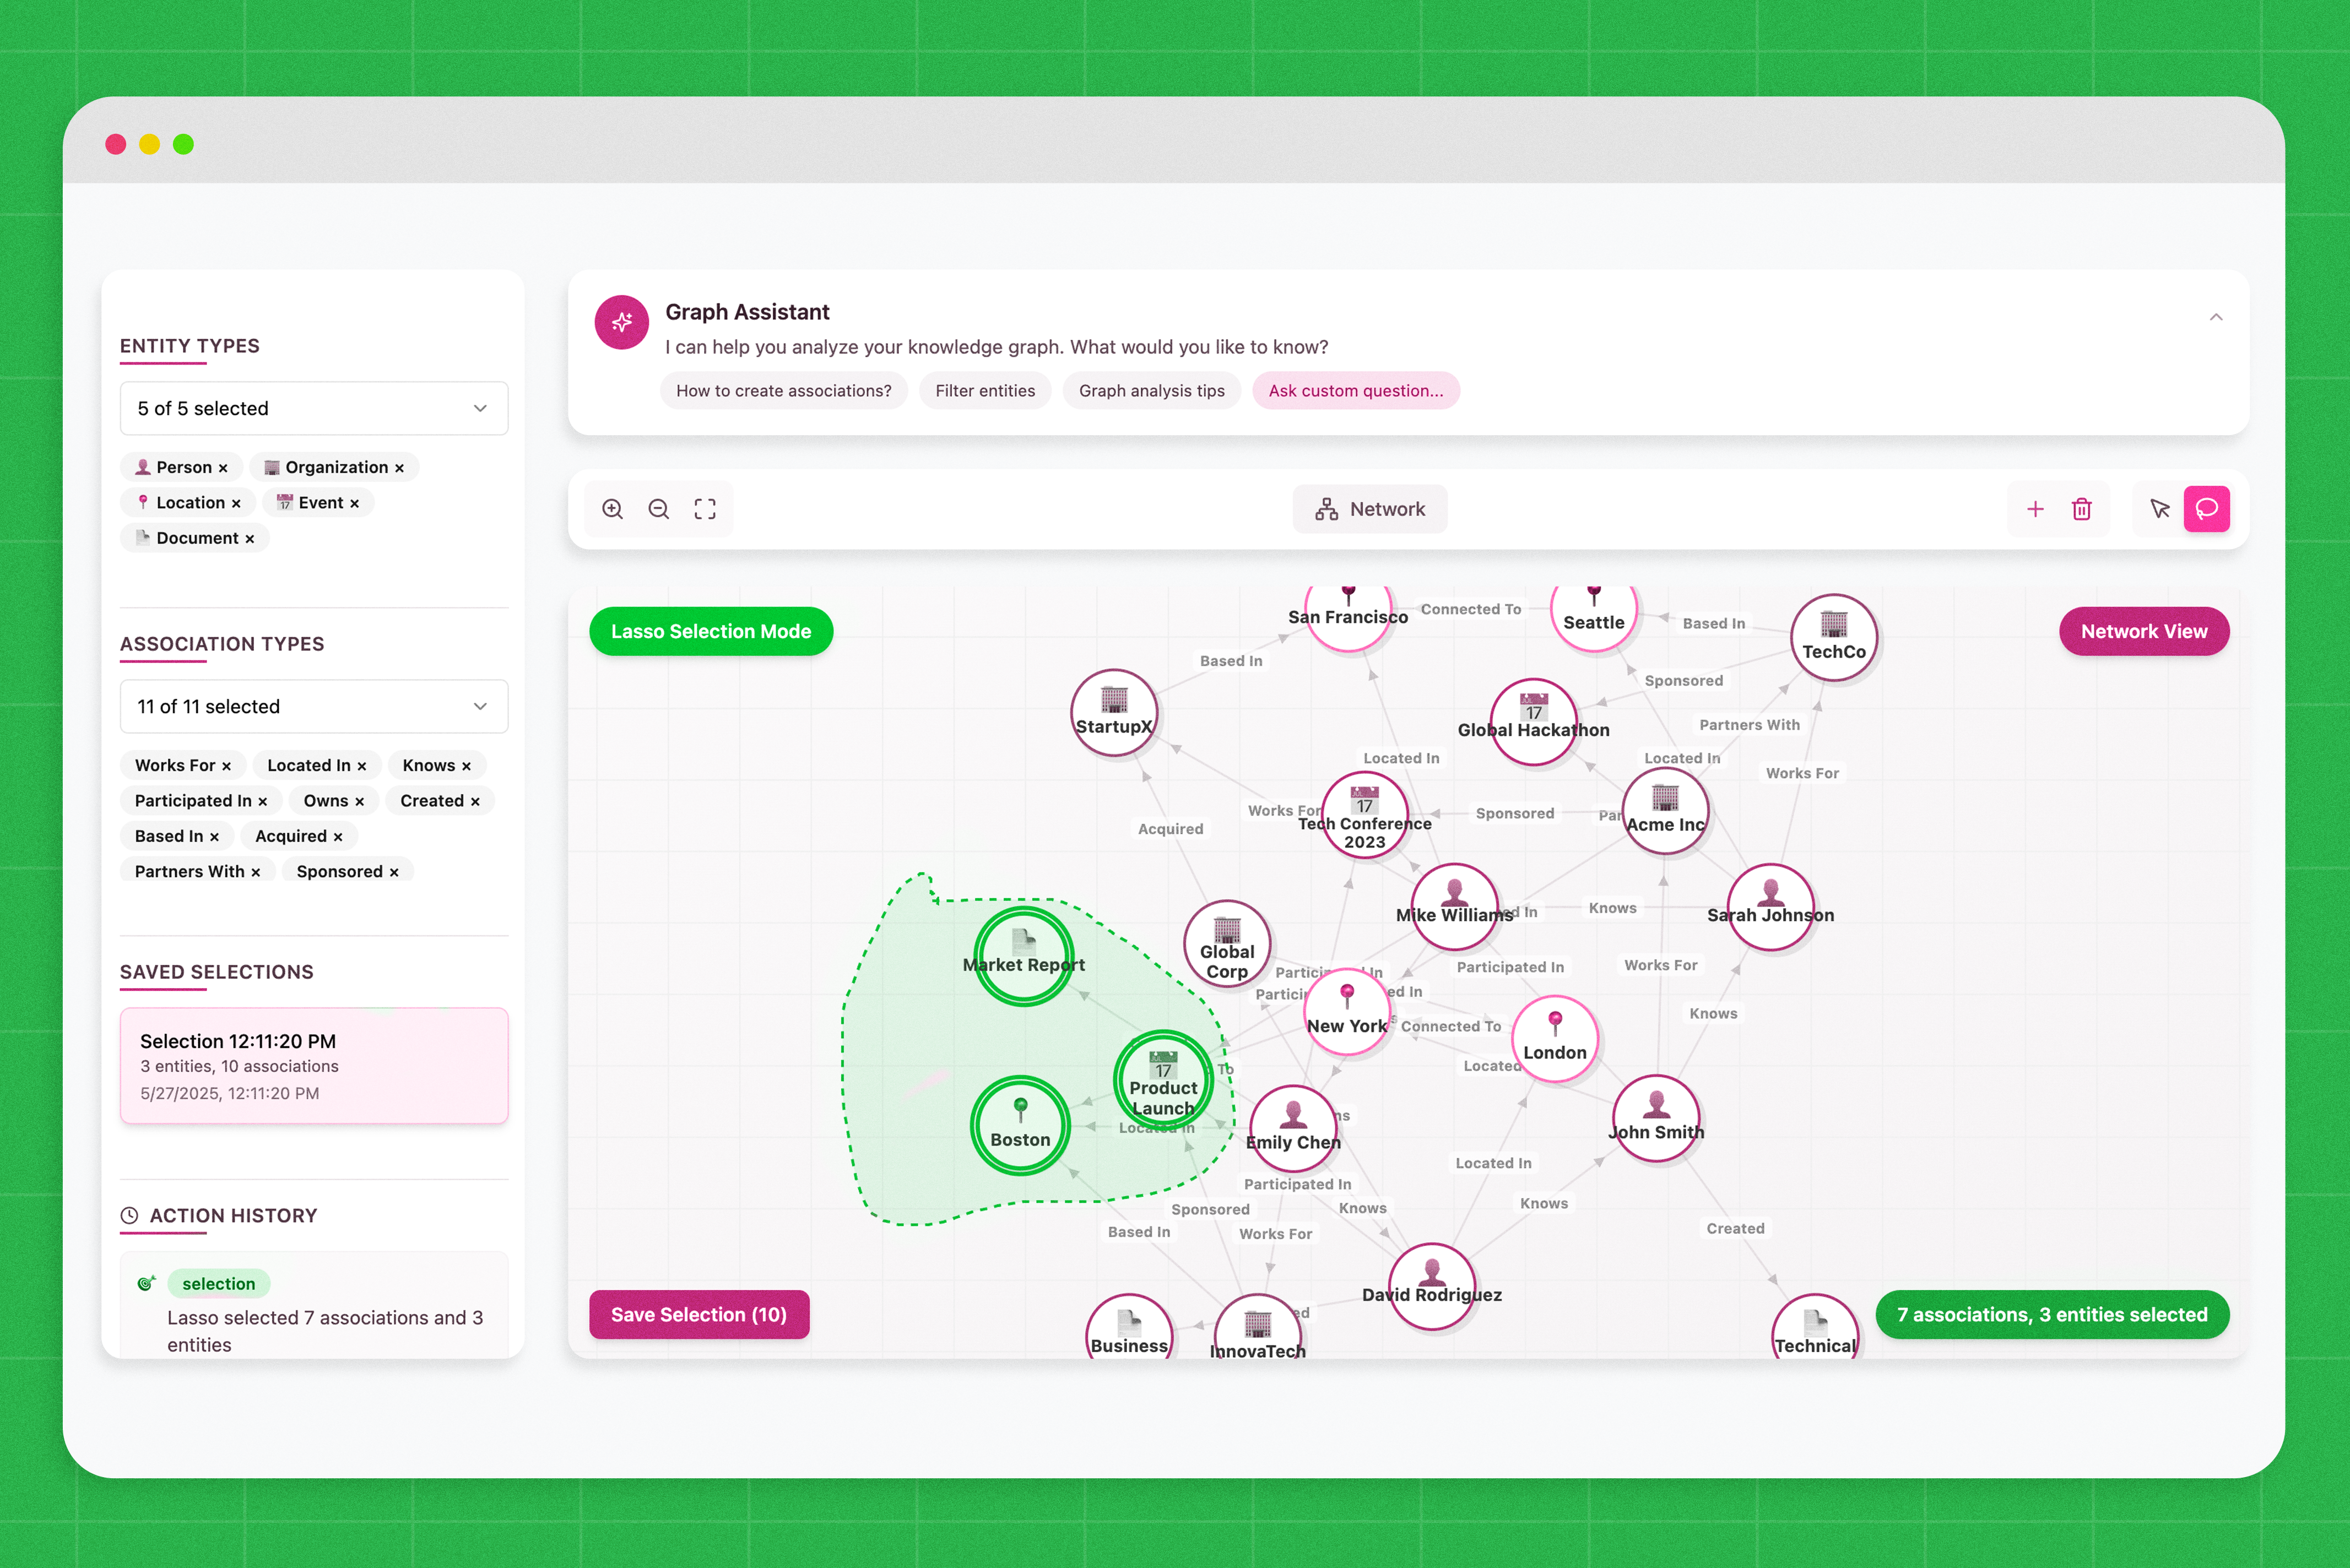The image size is (2350, 1568).
Task: Select the Acme Inc organization node
Action: coord(1665,810)
